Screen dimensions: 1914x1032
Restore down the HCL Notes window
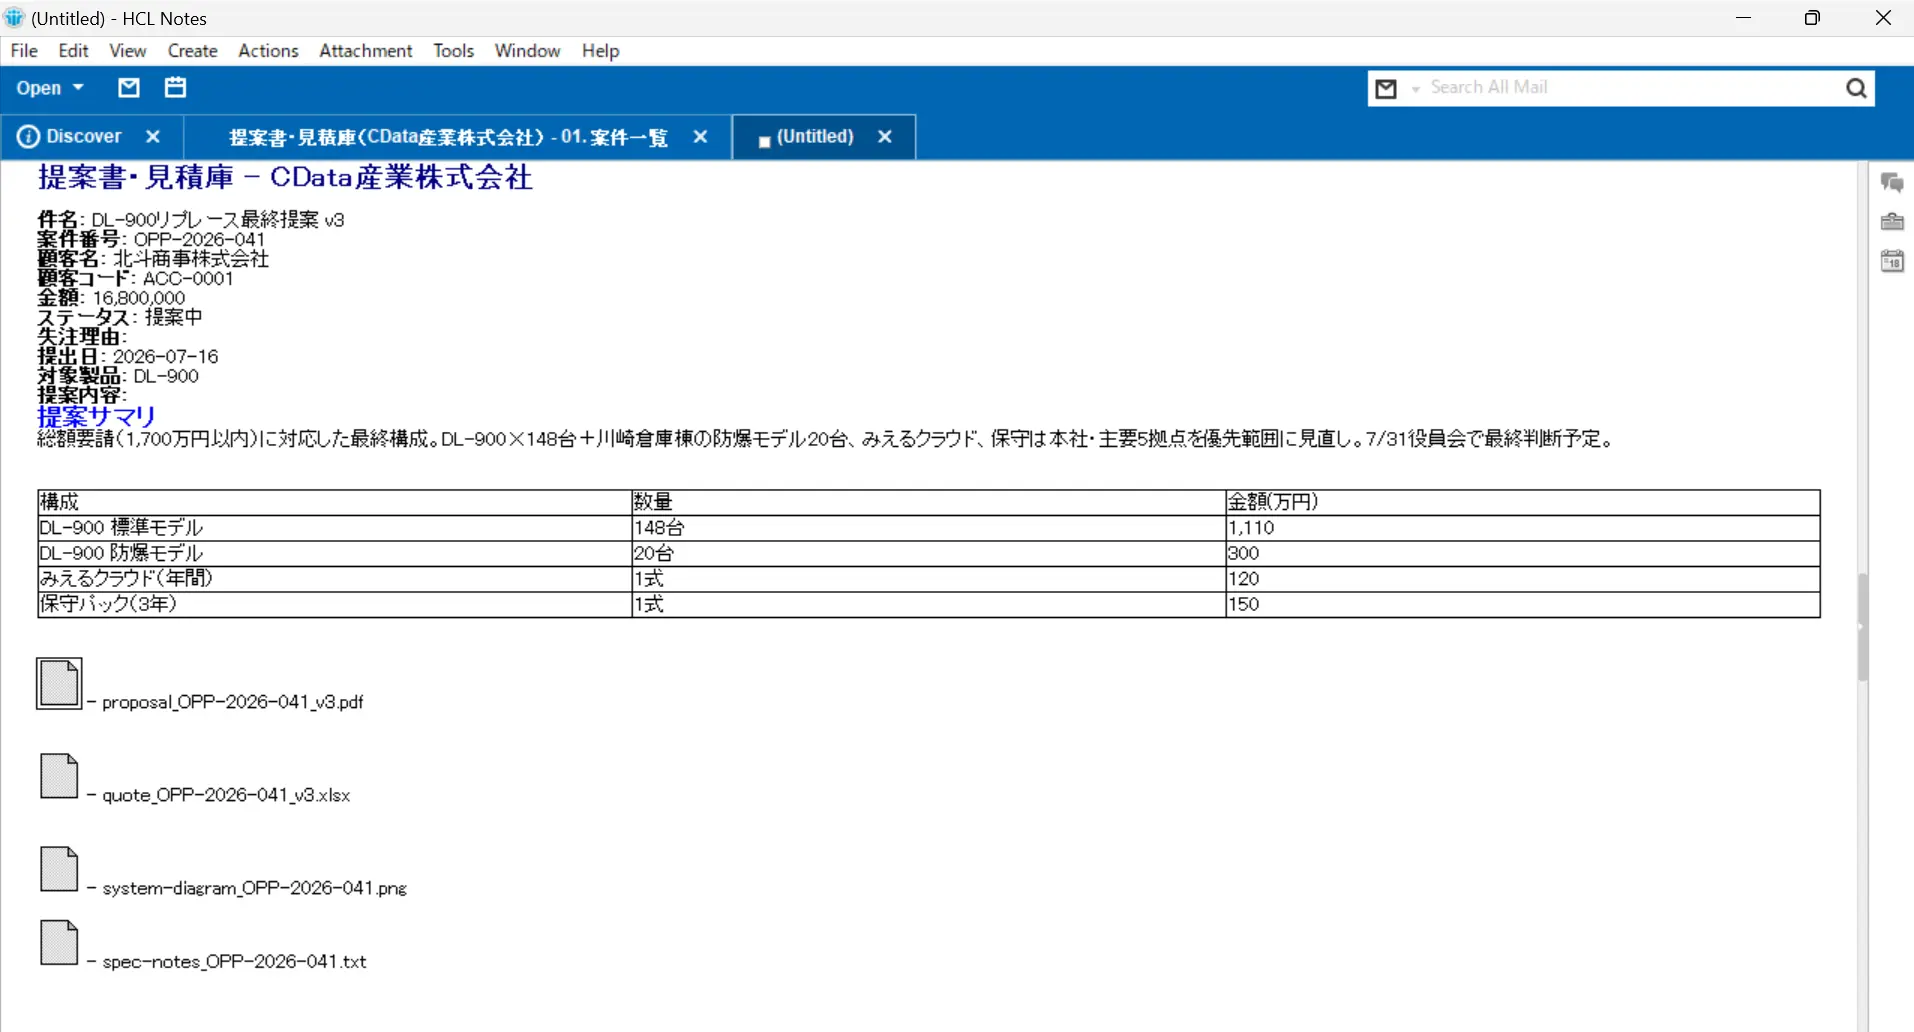coord(1812,18)
